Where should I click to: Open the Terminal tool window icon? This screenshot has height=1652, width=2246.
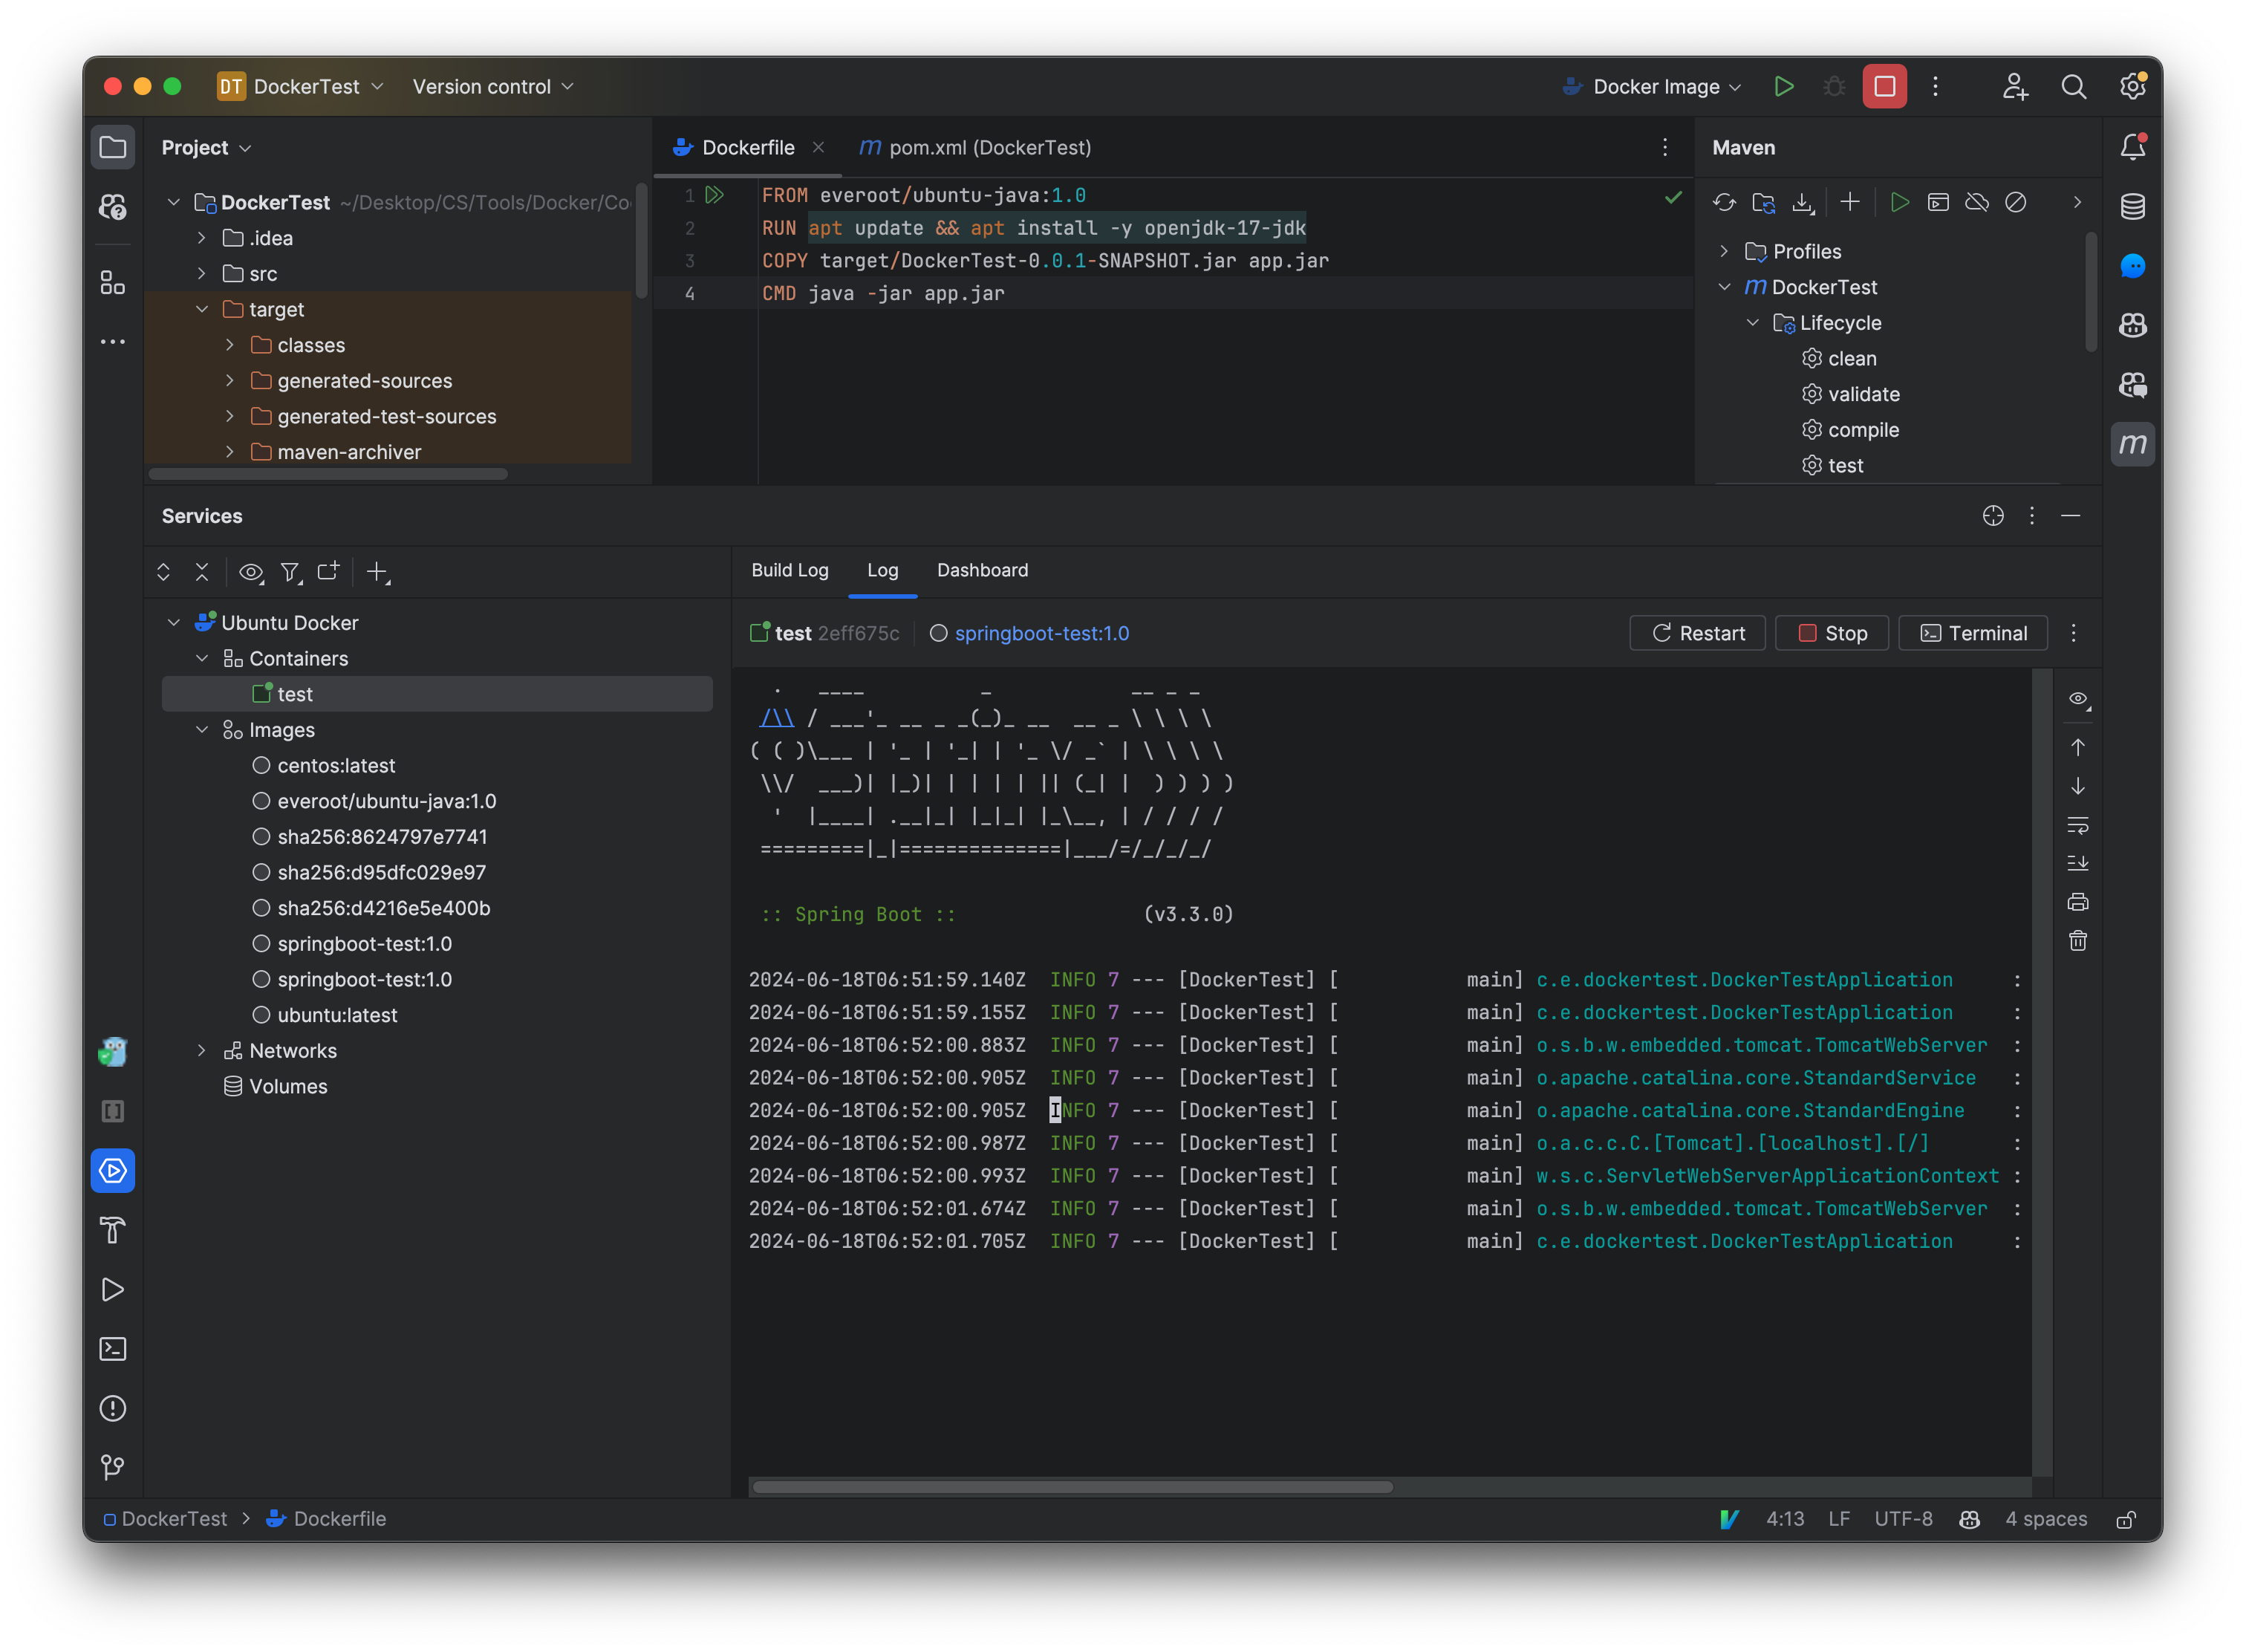tap(113, 1349)
